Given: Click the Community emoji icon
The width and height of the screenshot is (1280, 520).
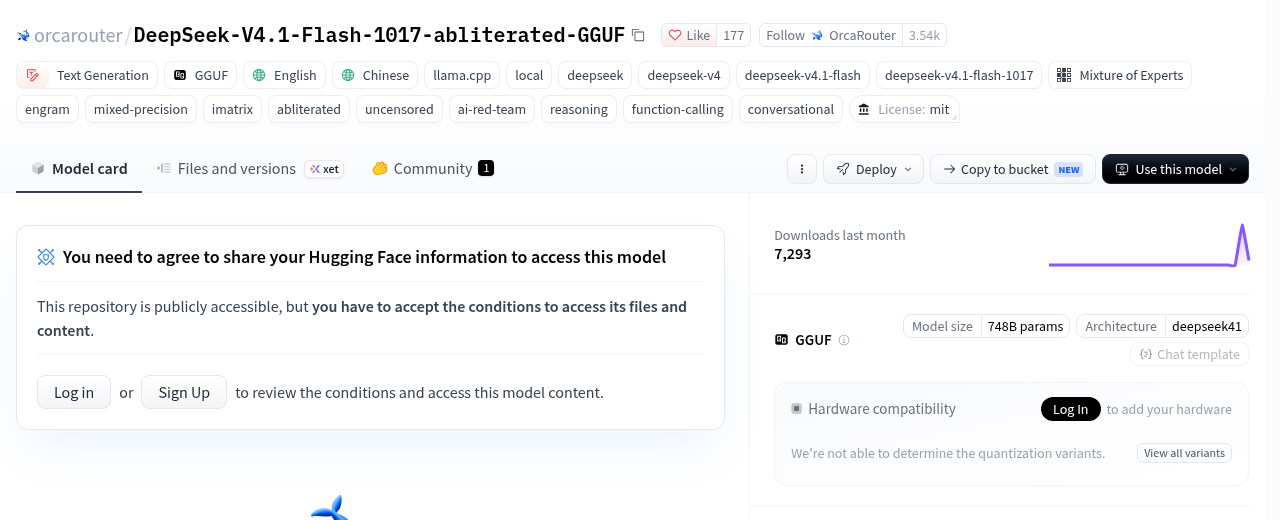Looking at the screenshot, I should point(380,168).
